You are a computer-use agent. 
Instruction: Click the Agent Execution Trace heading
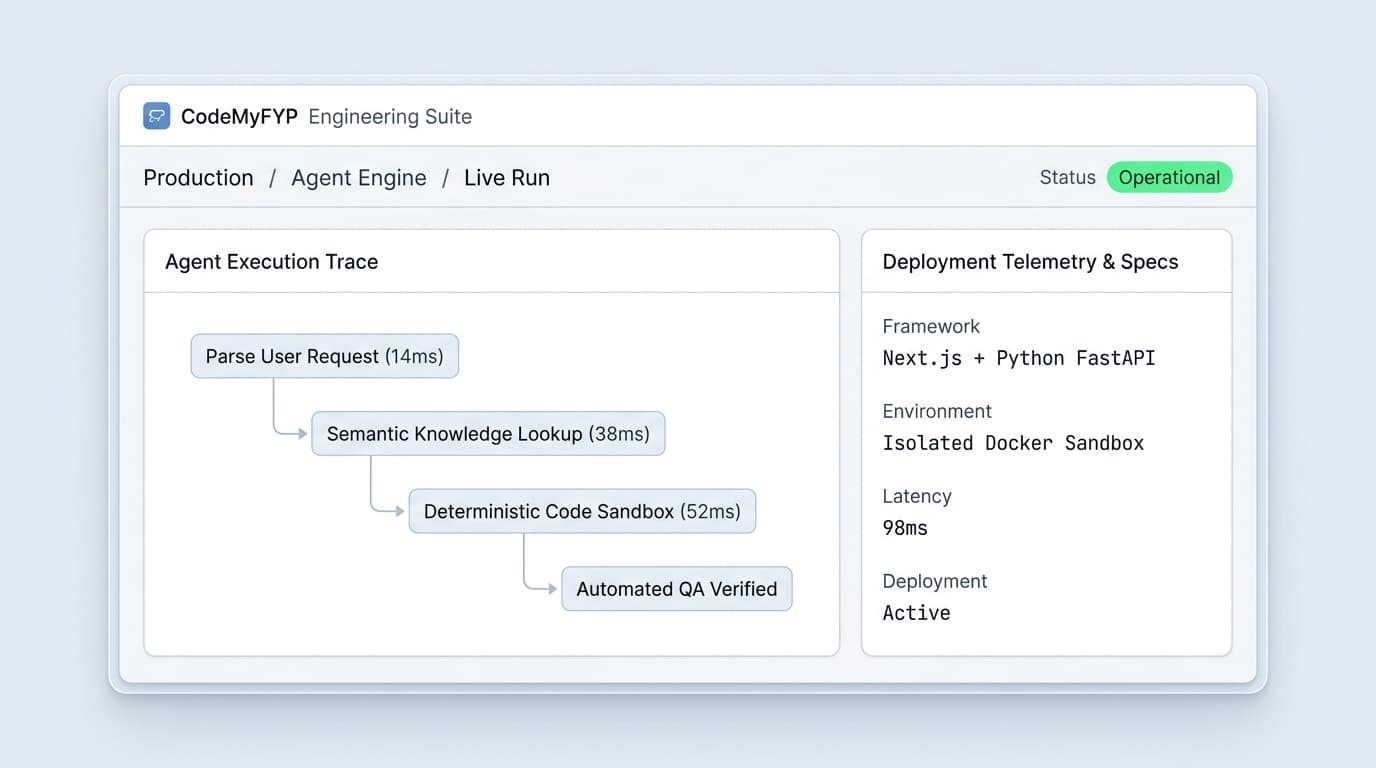pos(271,262)
